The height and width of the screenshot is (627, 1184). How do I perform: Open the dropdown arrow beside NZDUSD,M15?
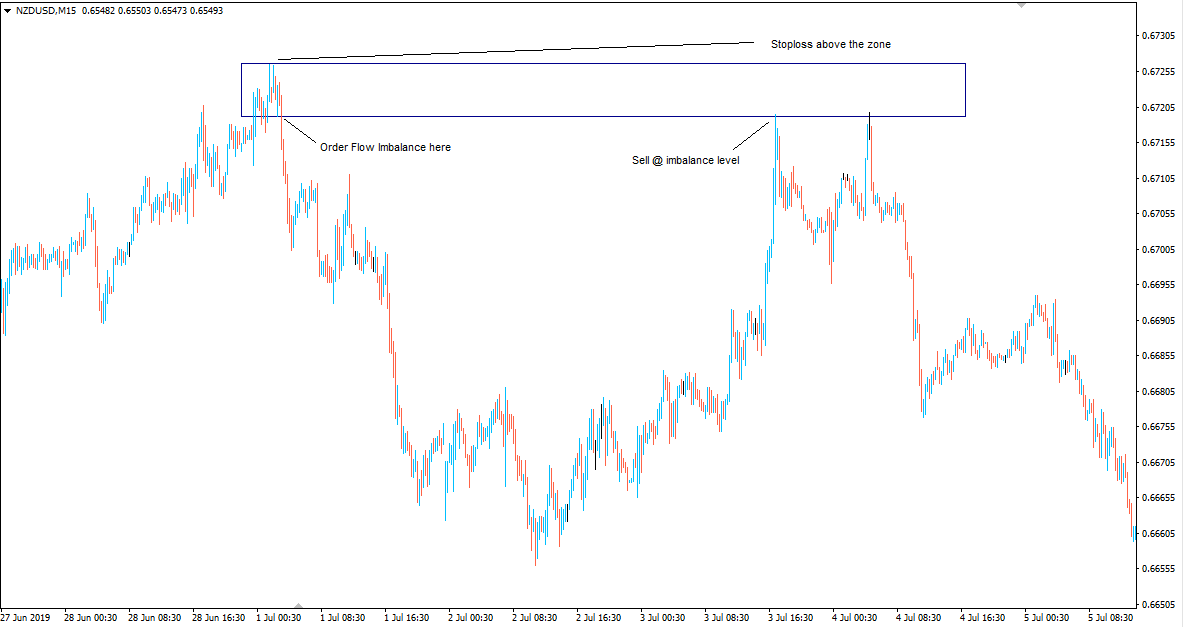click(8, 11)
